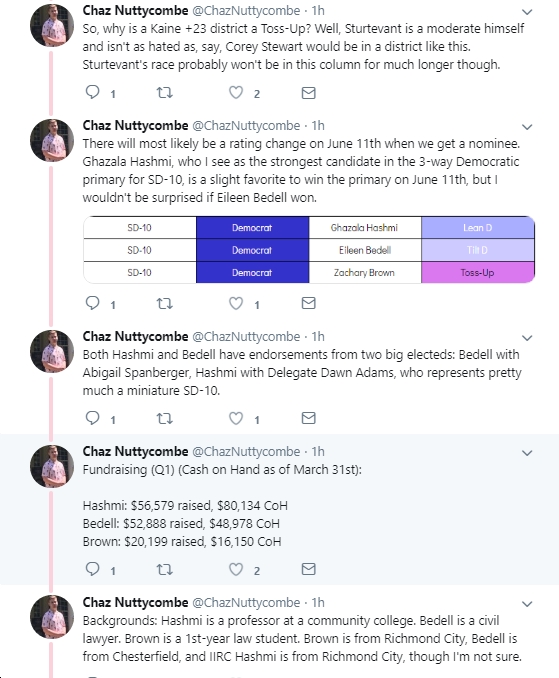
Task: Share the endorsements tweet via message envelope
Action: (308, 418)
